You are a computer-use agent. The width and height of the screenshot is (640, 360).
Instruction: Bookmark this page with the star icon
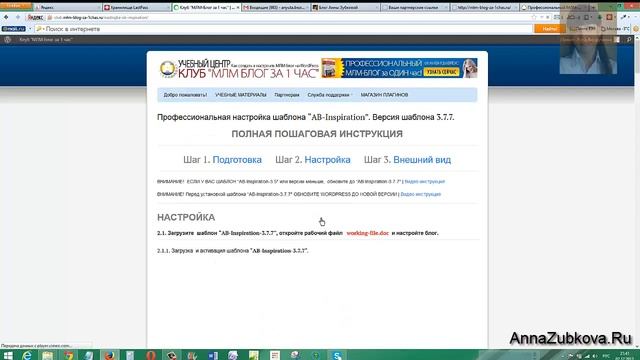coord(534,17)
